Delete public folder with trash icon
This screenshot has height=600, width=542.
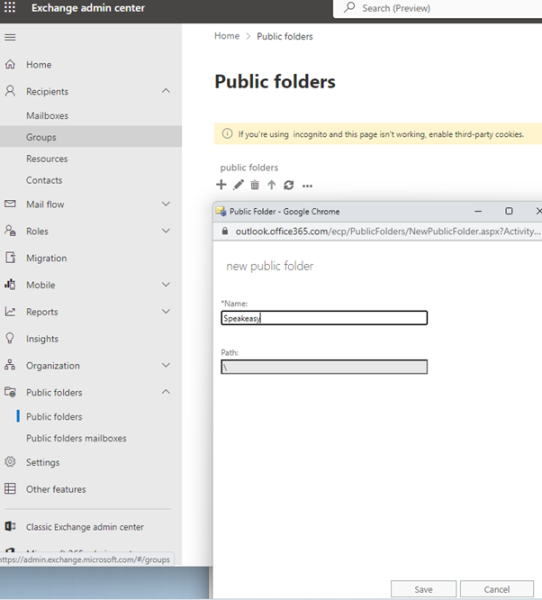pos(255,185)
